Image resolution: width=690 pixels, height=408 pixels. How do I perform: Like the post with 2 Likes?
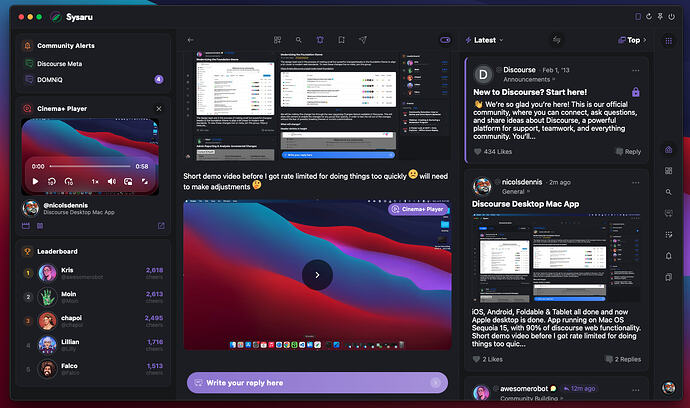pos(487,359)
